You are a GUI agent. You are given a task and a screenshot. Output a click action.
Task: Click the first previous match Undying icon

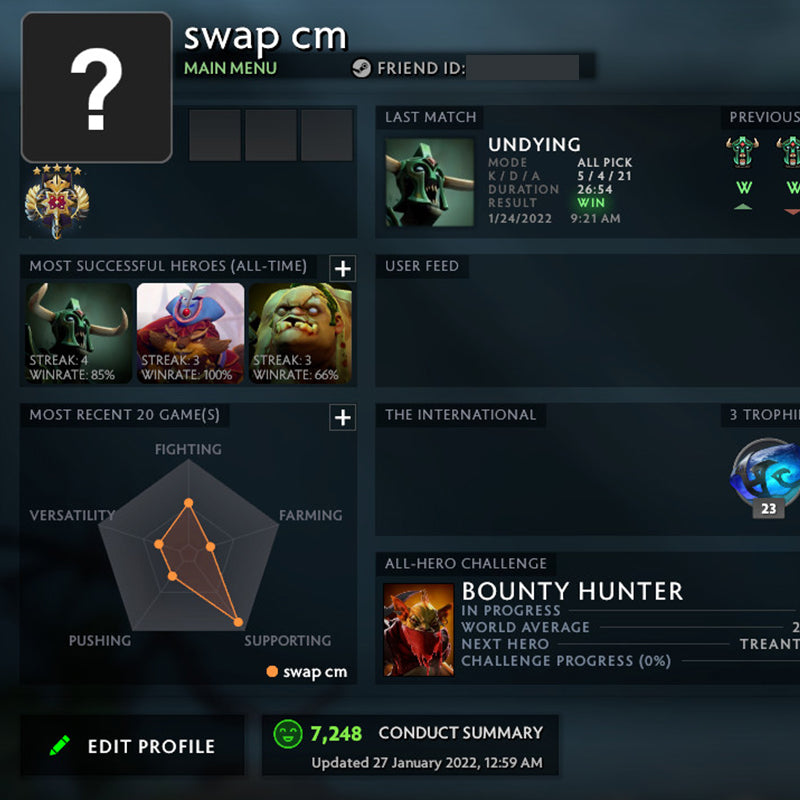(742, 152)
